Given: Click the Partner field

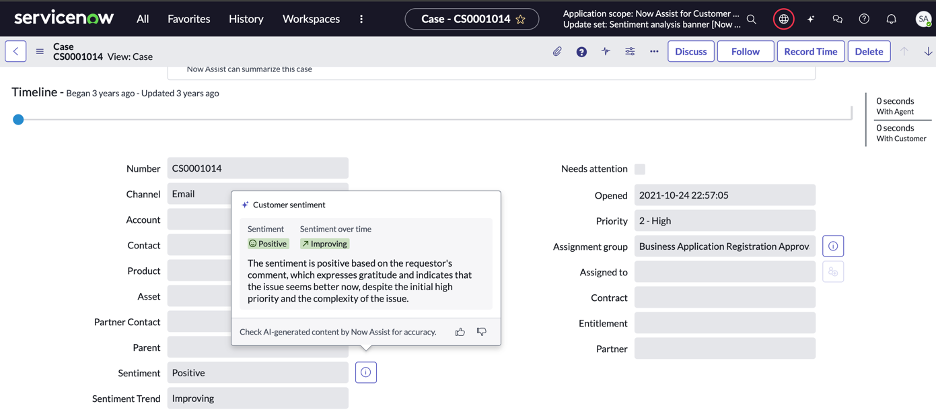Looking at the screenshot, I should coord(725,349).
